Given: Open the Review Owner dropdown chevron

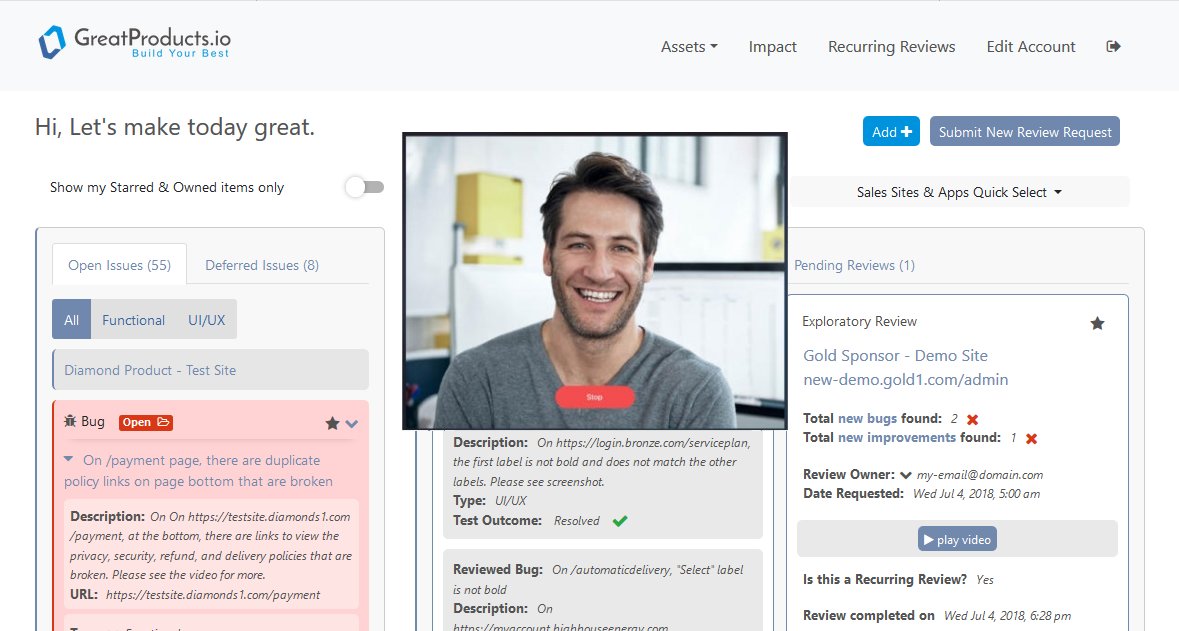Looking at the screenshot, I should click(x=905, y=475).
